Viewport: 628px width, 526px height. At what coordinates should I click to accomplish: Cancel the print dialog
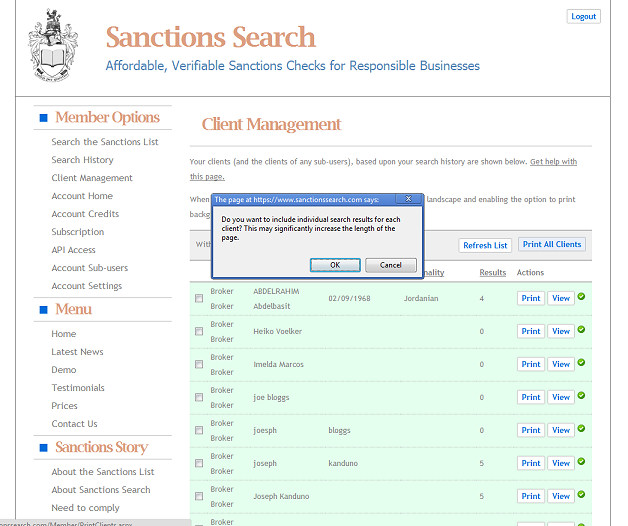(x=391, y=265)
